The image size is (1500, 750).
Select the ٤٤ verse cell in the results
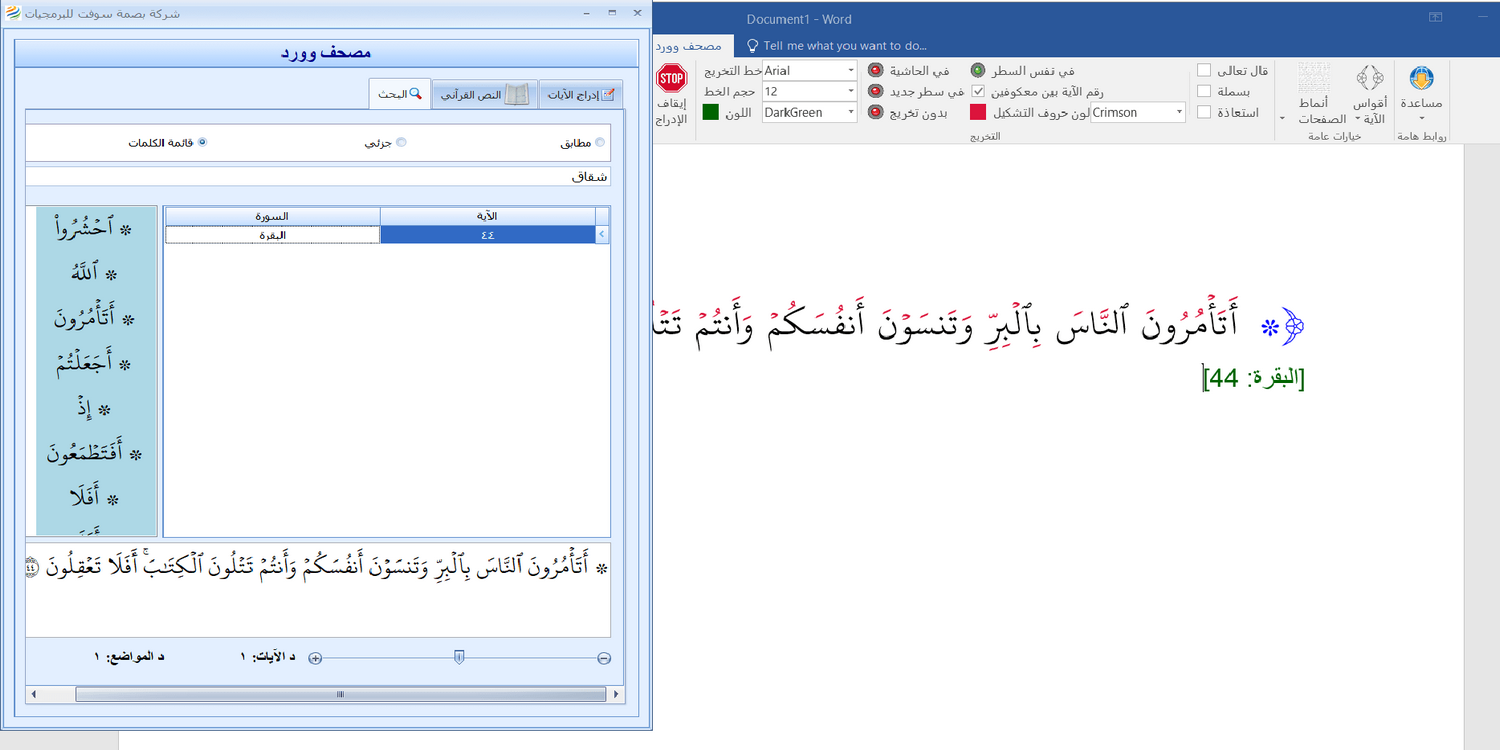pos(488,235)
